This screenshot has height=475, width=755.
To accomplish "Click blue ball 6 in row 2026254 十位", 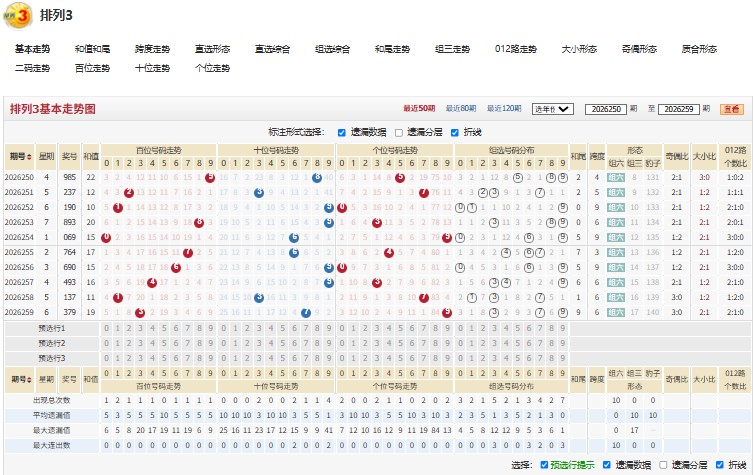I will [x=294, y=238].
